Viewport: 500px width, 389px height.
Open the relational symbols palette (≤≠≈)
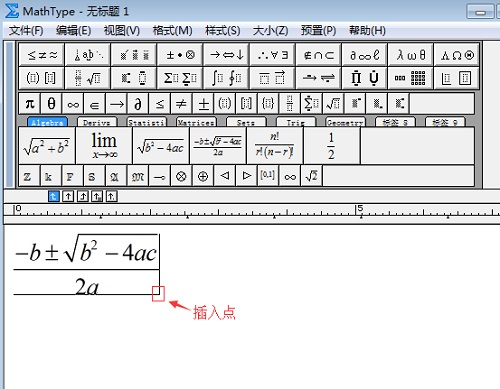coord(42,55)
